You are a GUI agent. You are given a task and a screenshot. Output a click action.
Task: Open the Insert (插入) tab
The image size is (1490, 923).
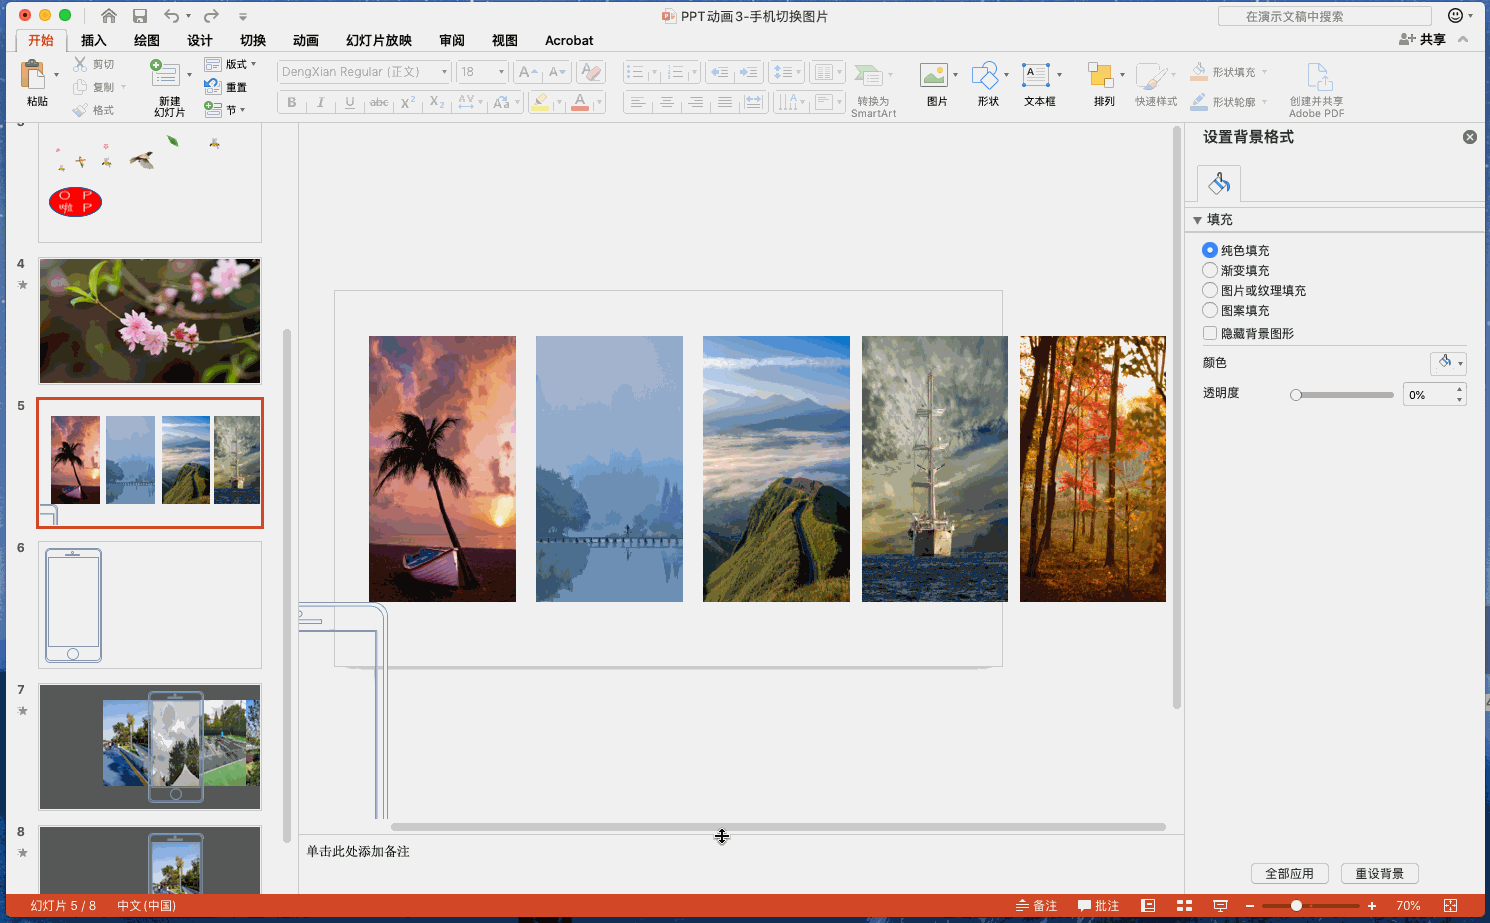click(x=93, y=40)
